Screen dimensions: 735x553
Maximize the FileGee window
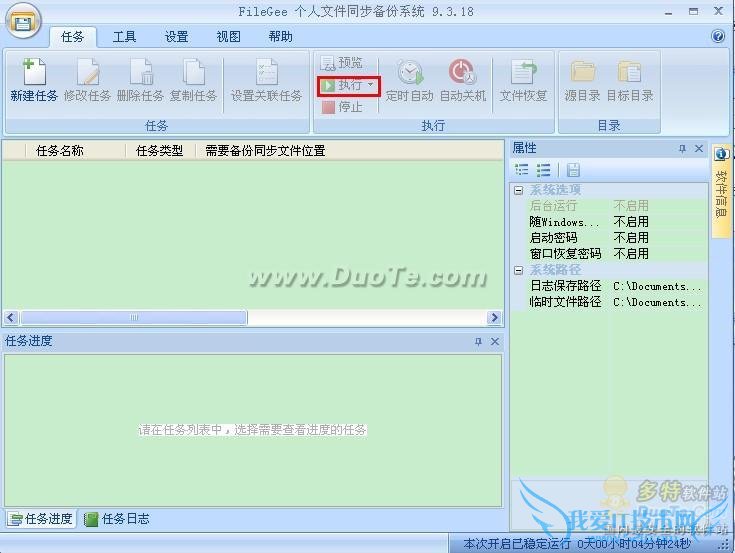pyautogui.click(x=693, y=12)
